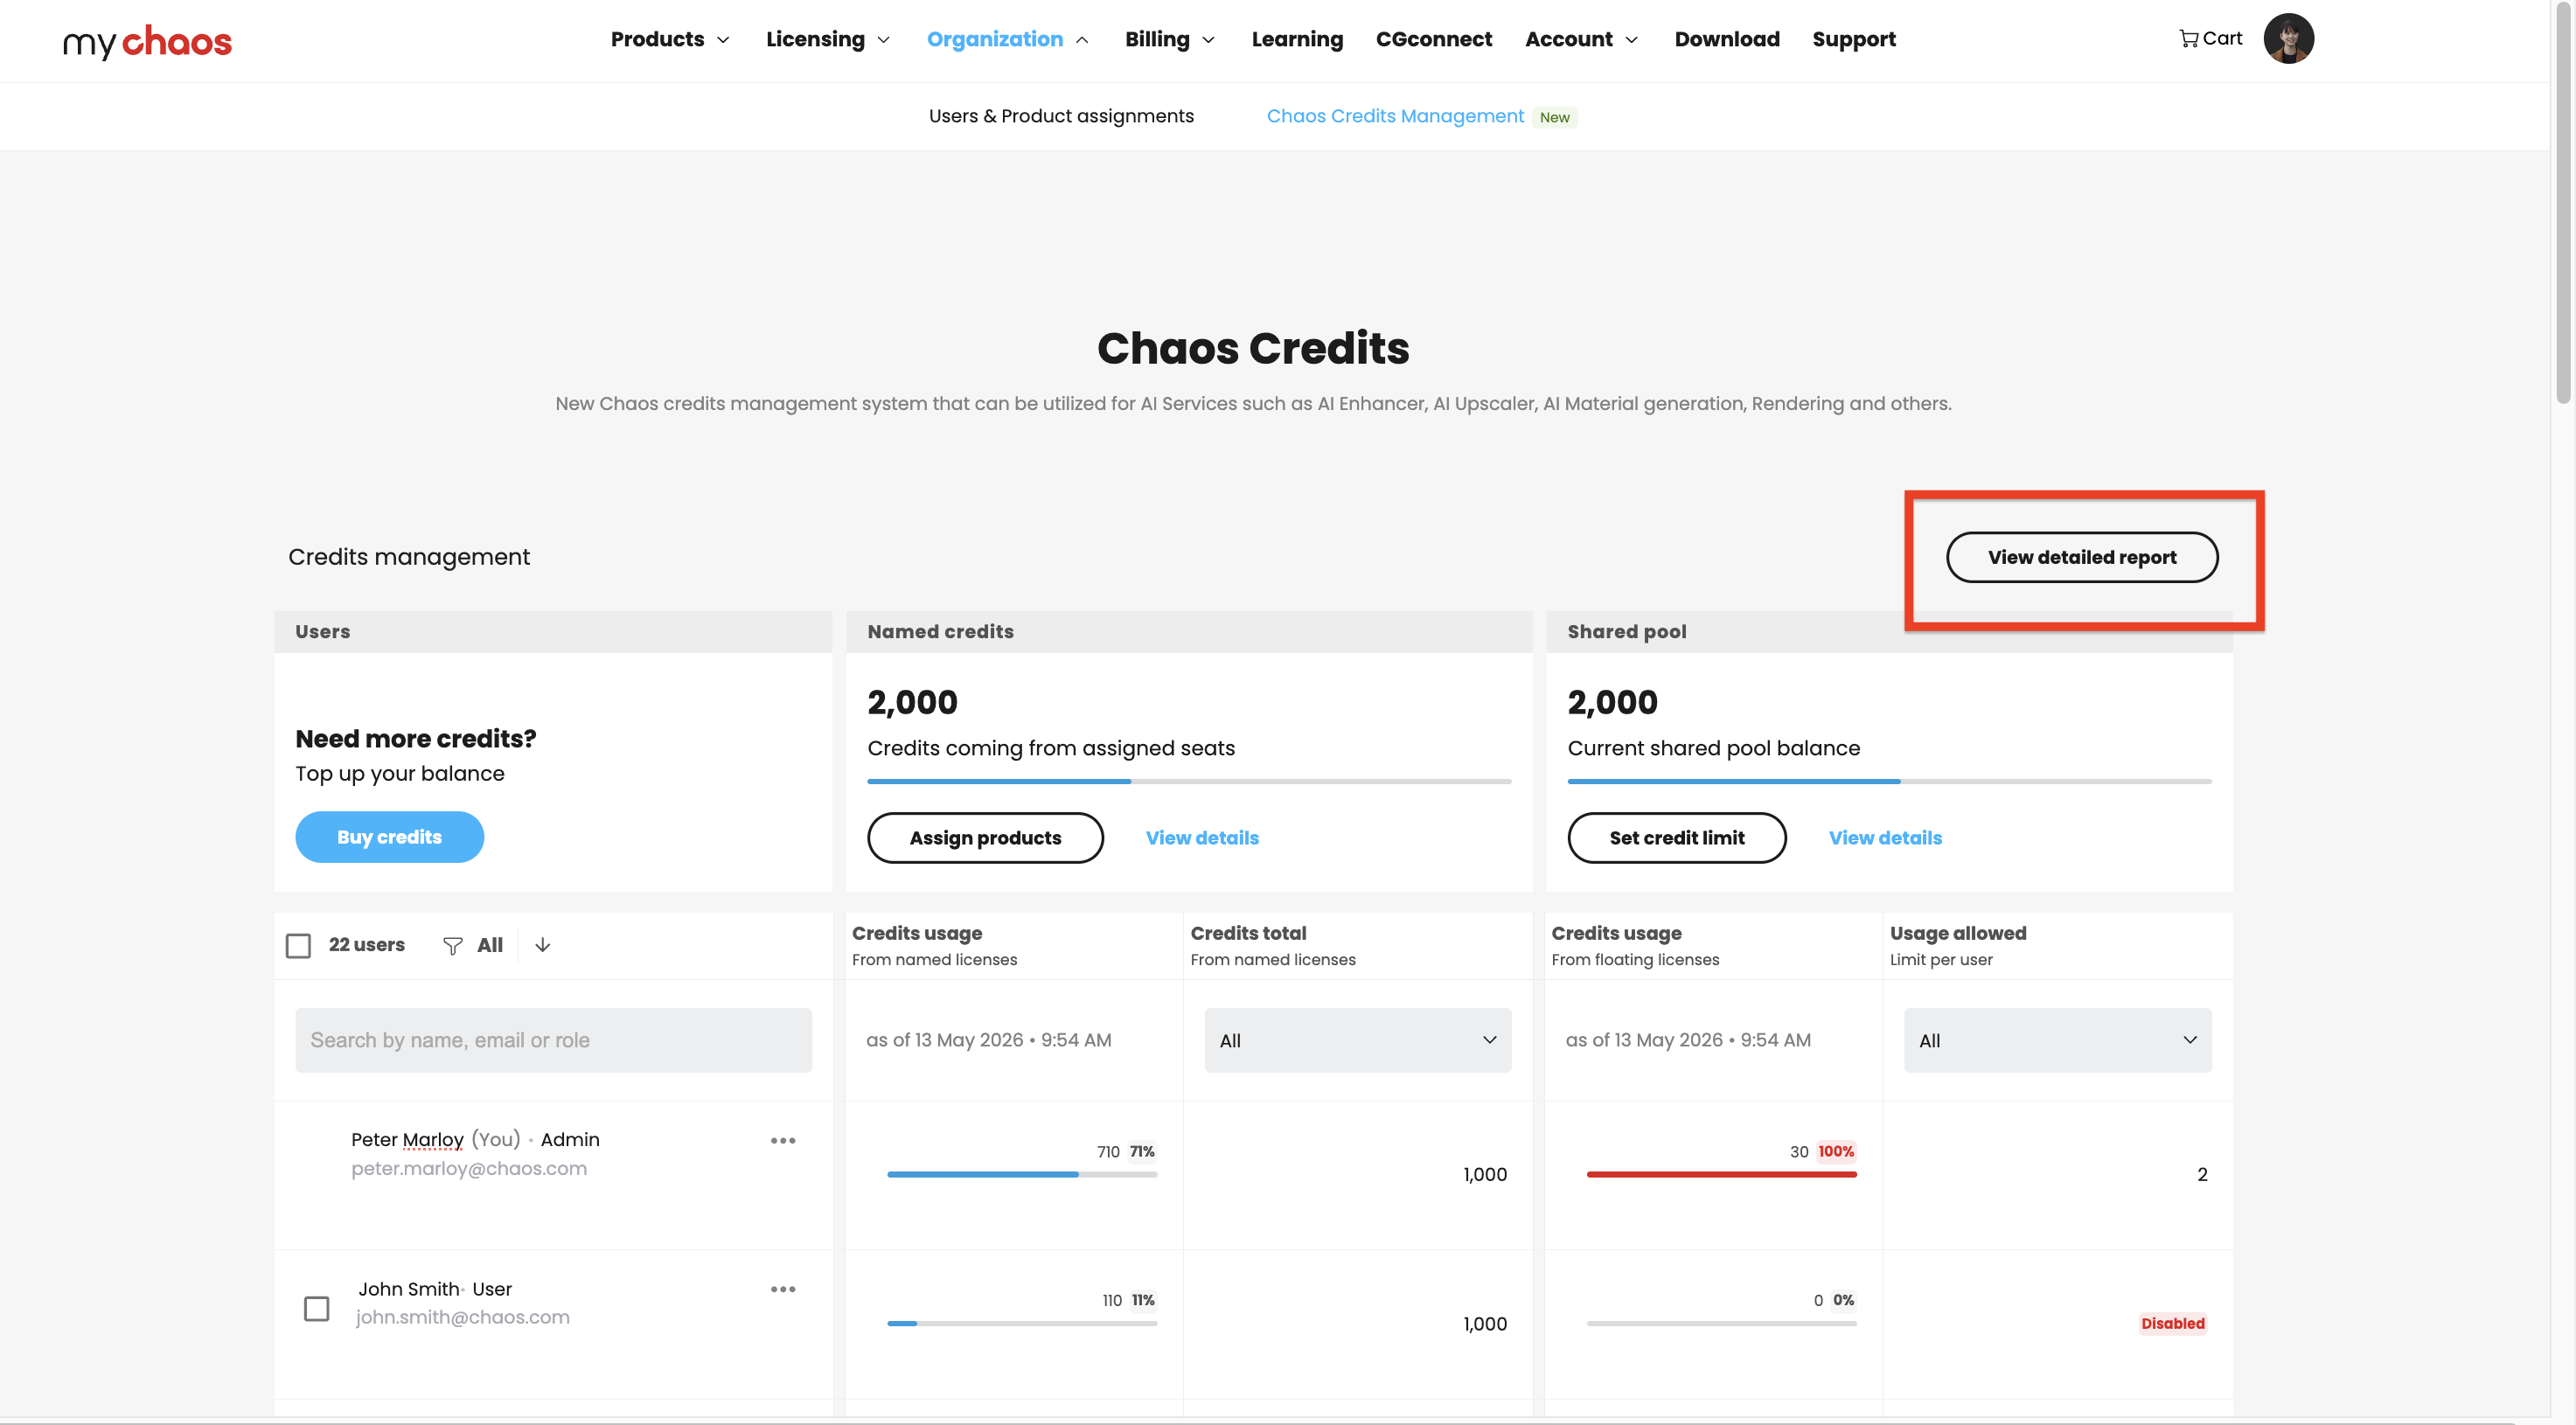
Task: Click the Assign products button
Action: click(985, 838)
